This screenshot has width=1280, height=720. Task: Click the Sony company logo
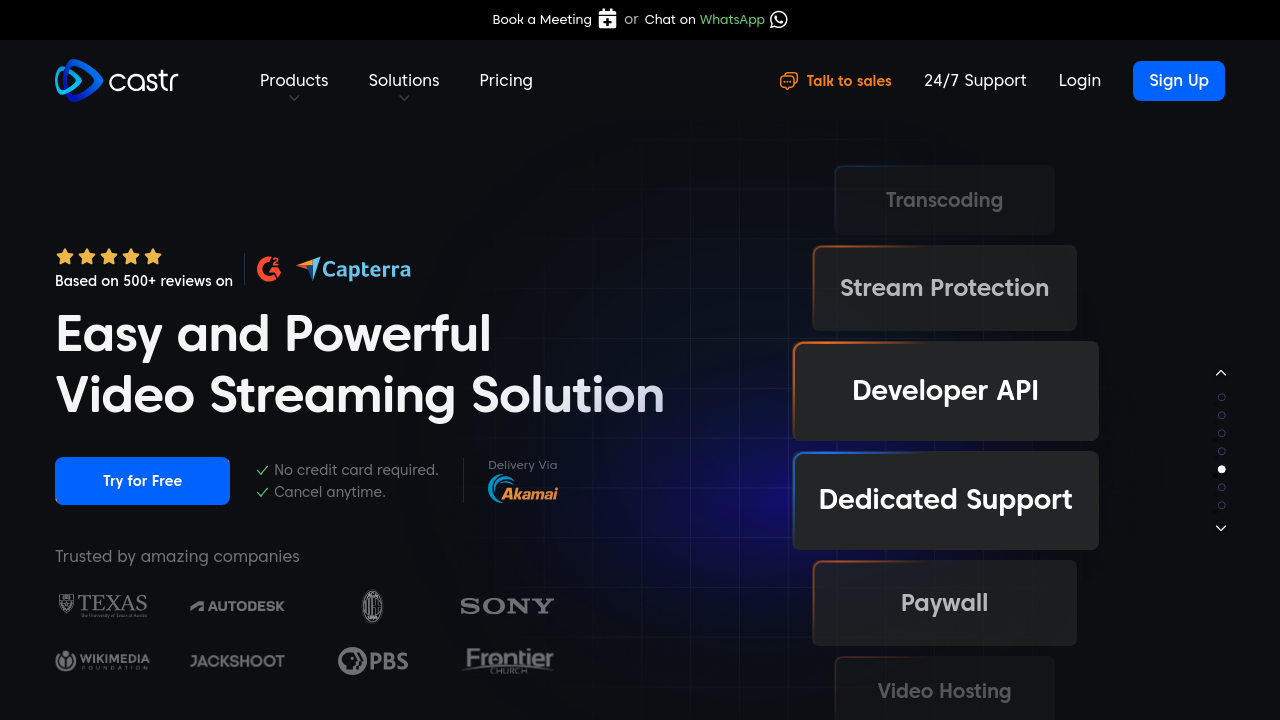click(507, 606)
